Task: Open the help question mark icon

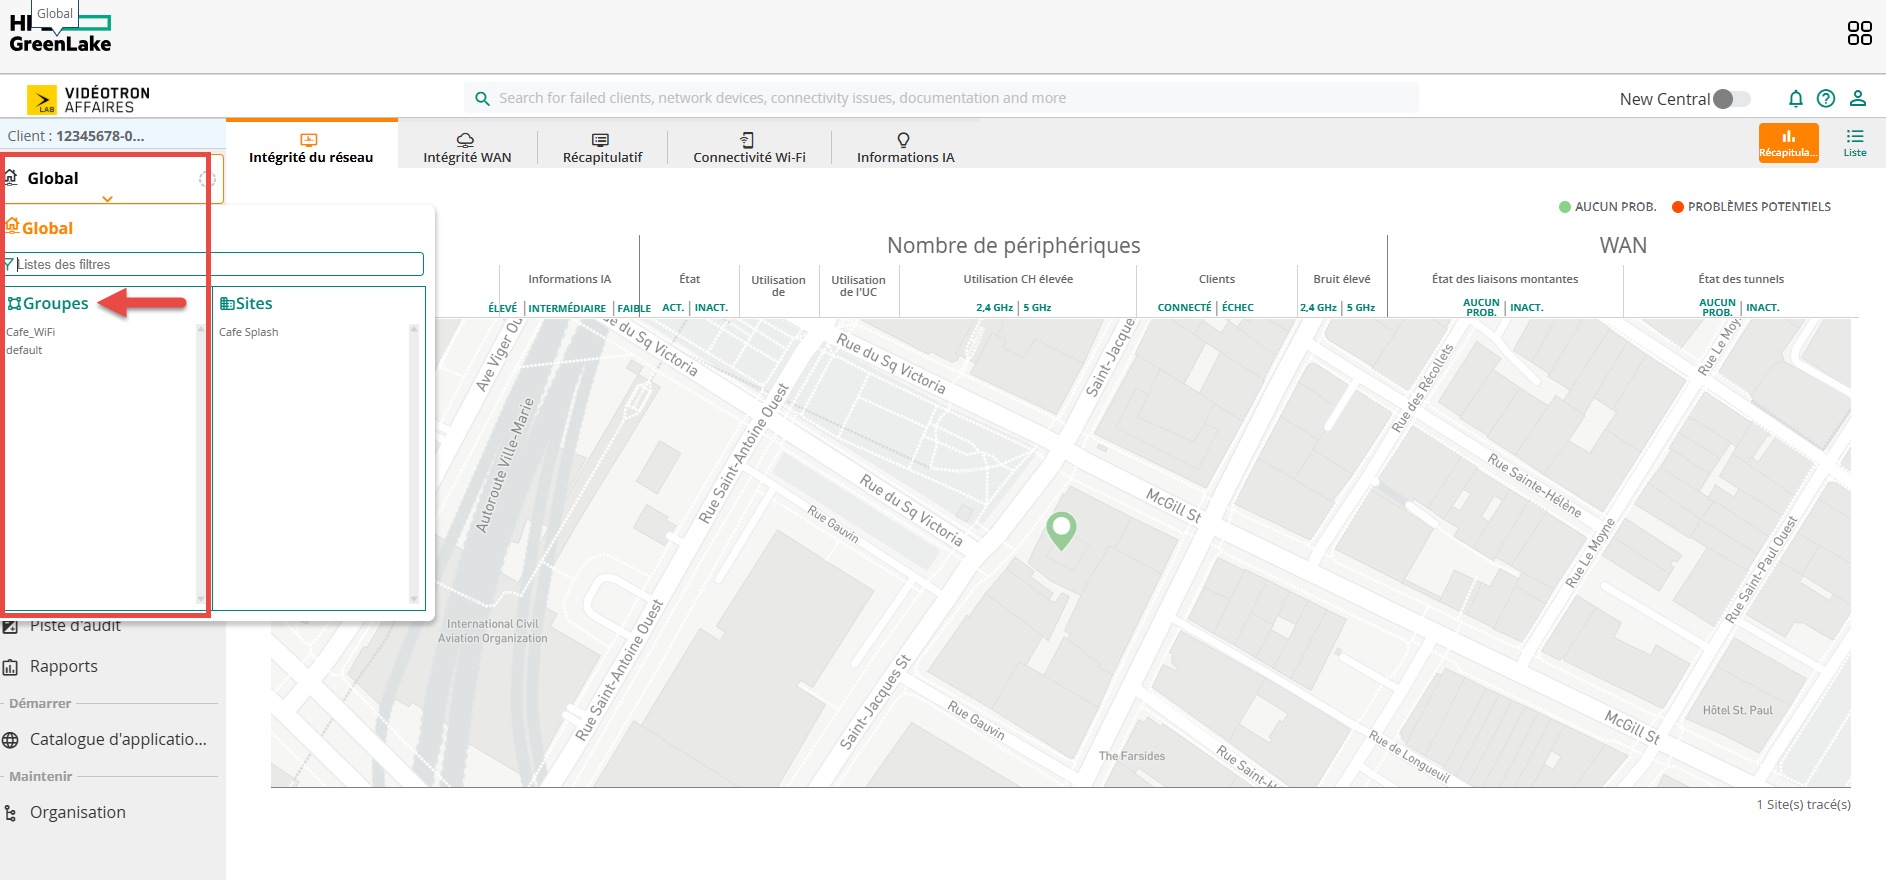Action: point(1826,98)
